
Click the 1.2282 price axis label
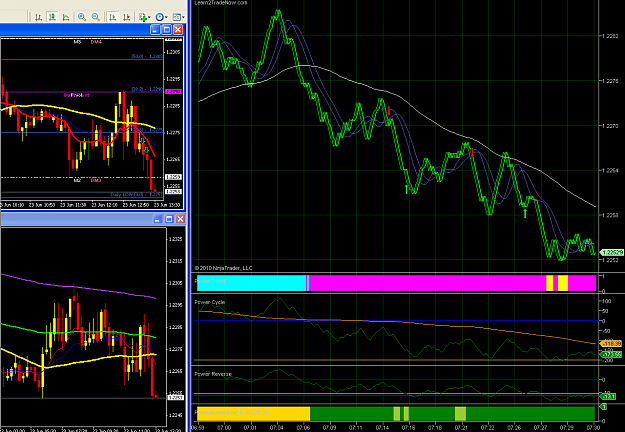point(610,36)
